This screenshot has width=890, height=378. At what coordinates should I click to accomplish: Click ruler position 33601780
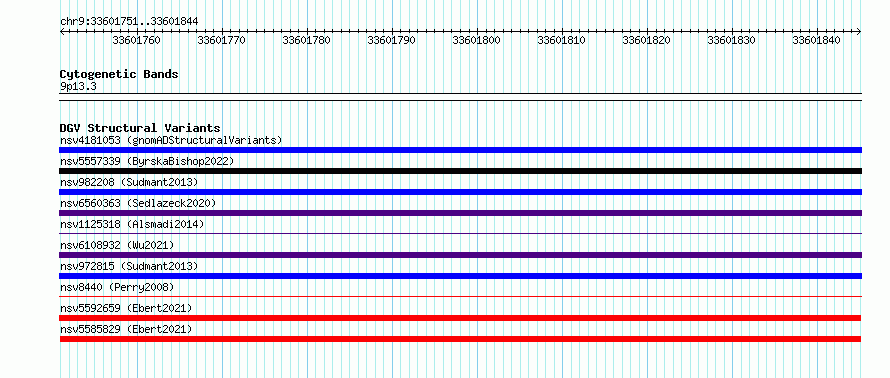(x=307, y=40)
